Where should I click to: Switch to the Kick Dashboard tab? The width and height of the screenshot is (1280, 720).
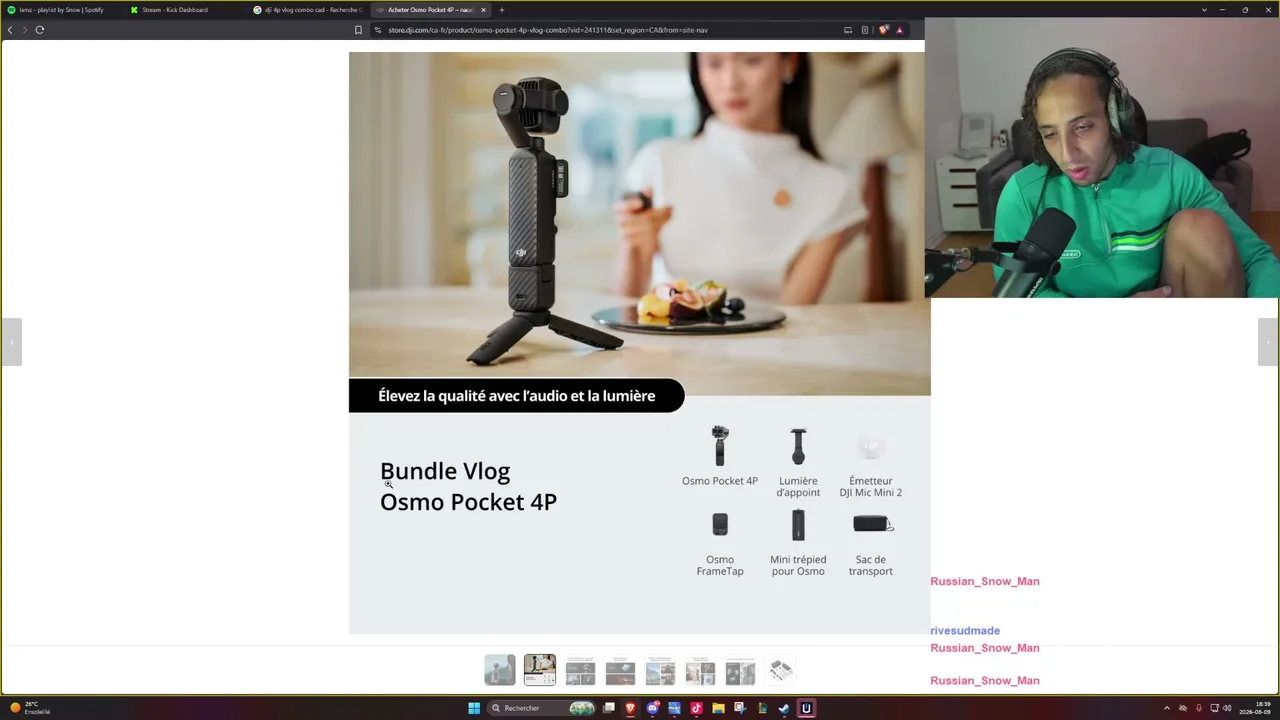(183, 10)
